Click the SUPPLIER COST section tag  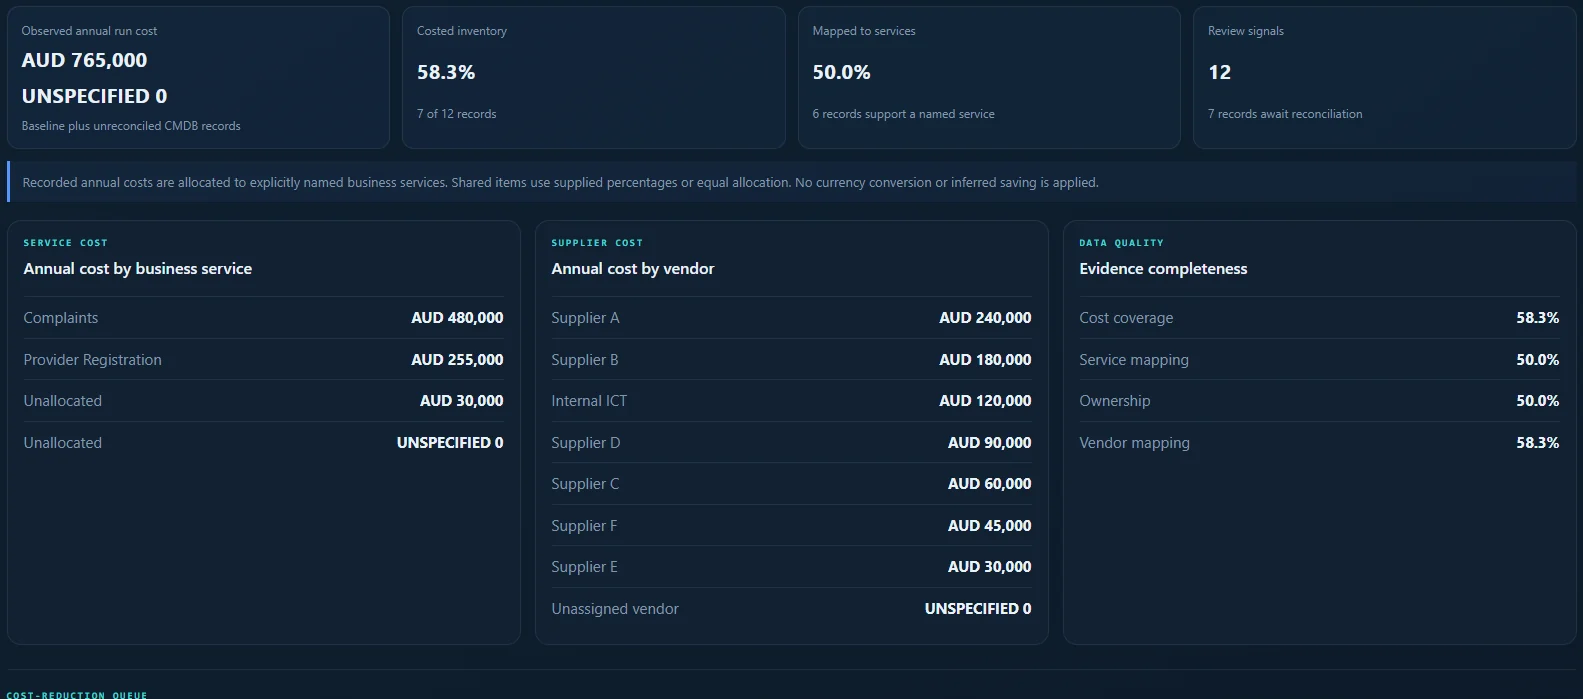pos(597,243)
